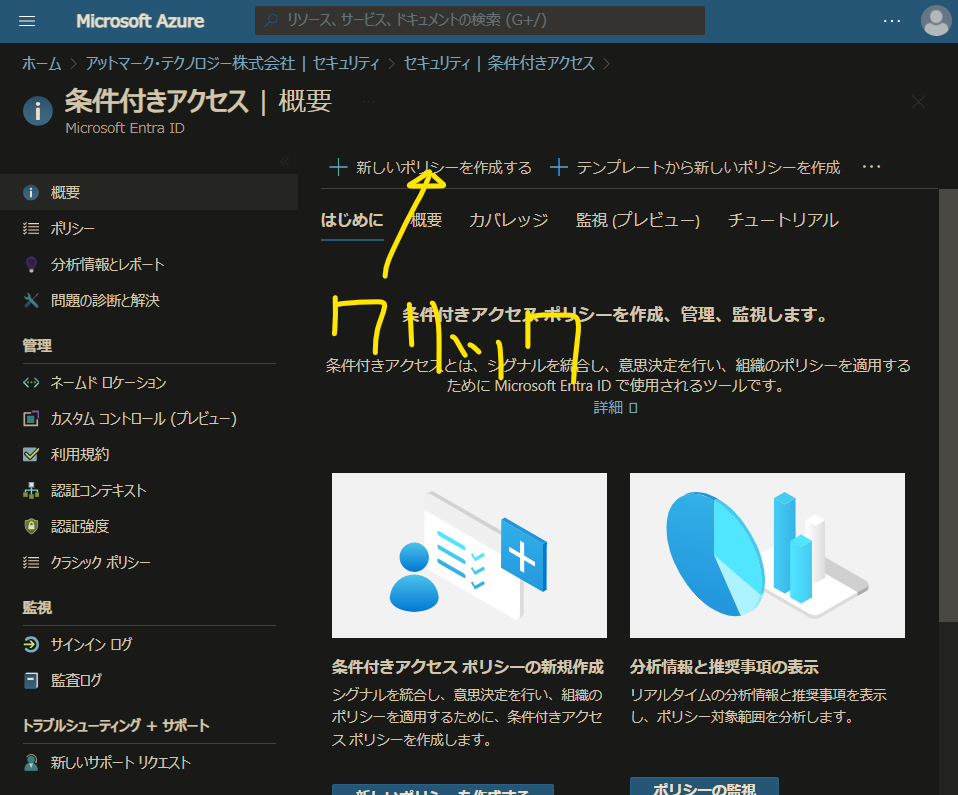Click テンプレートから新しいポリシーを作成 text
958x795 pixels.
tap(709, 167)
